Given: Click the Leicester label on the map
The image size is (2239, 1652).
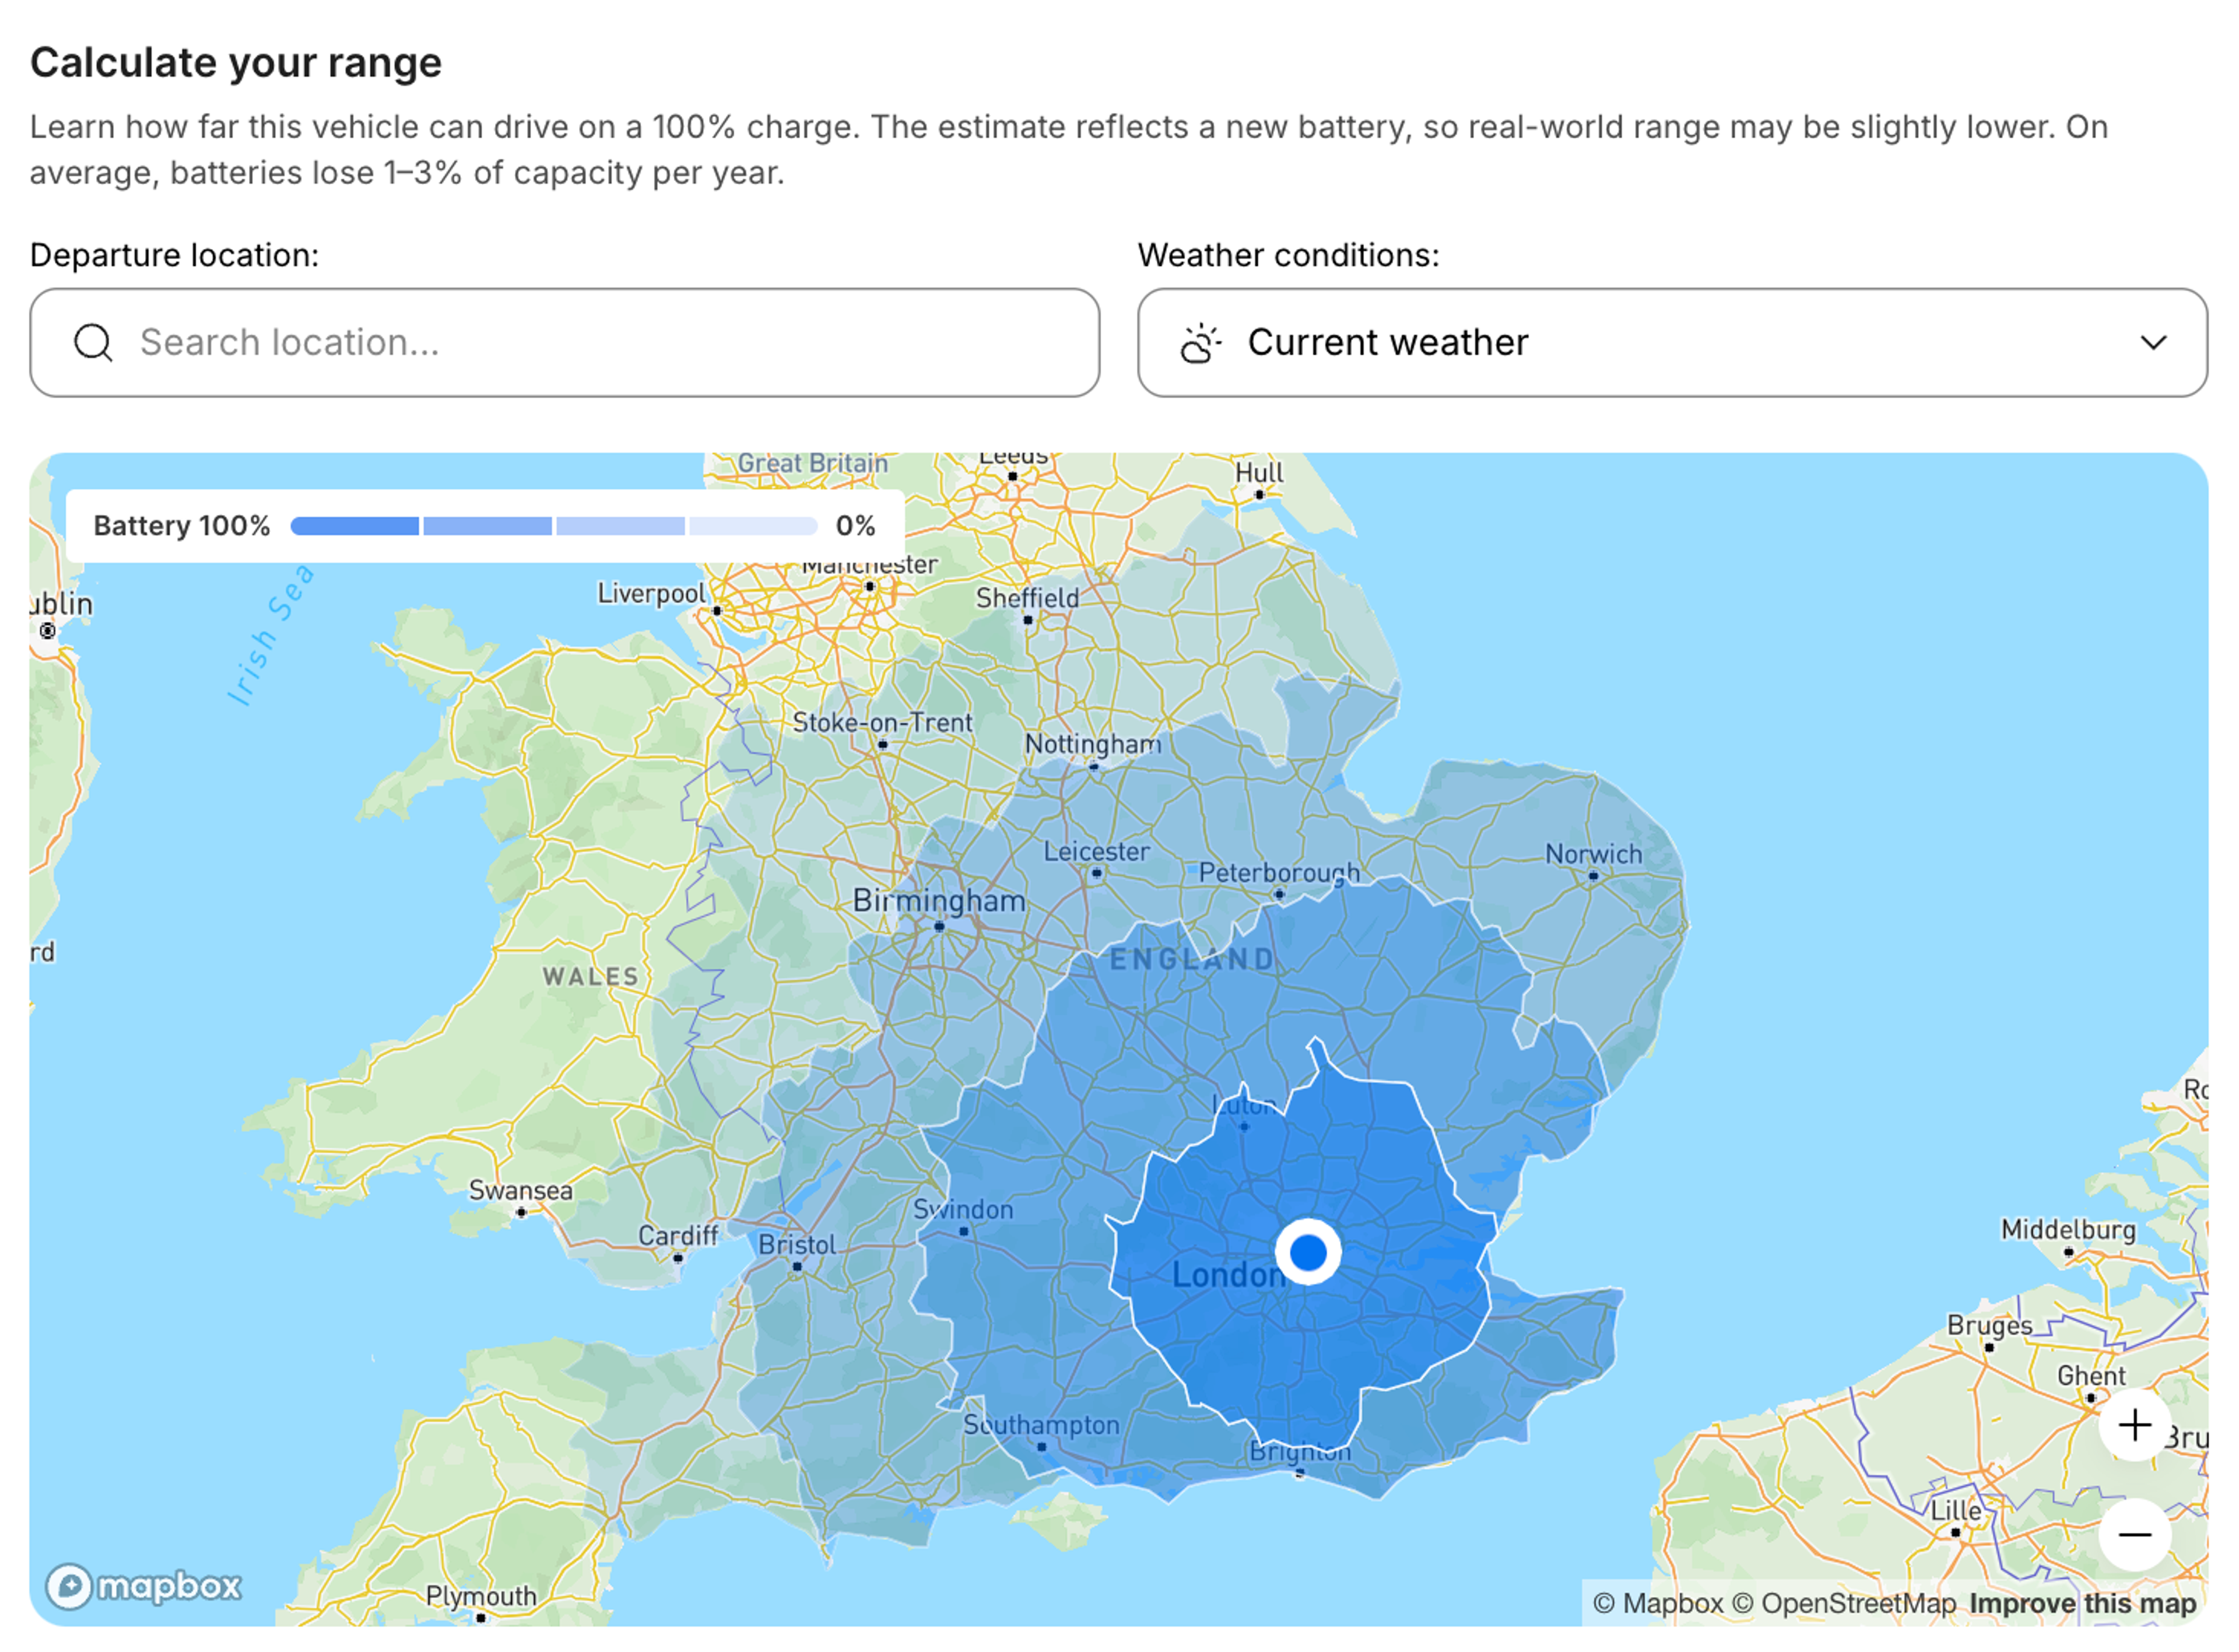Looking at the screenshot, I should [1097, 852].
